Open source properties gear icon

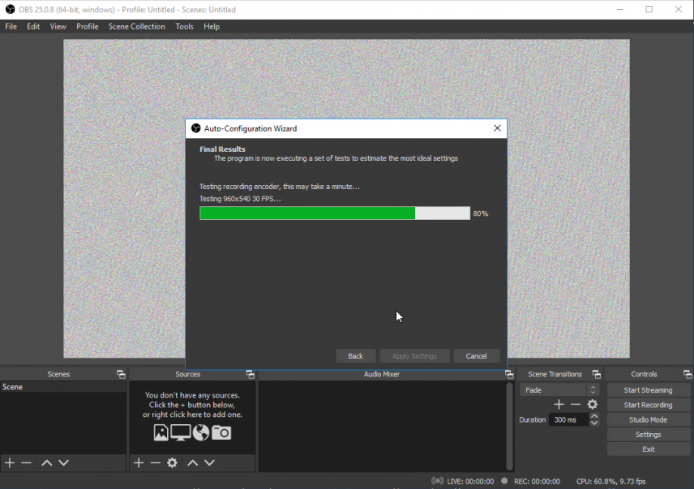pos(172,463)
